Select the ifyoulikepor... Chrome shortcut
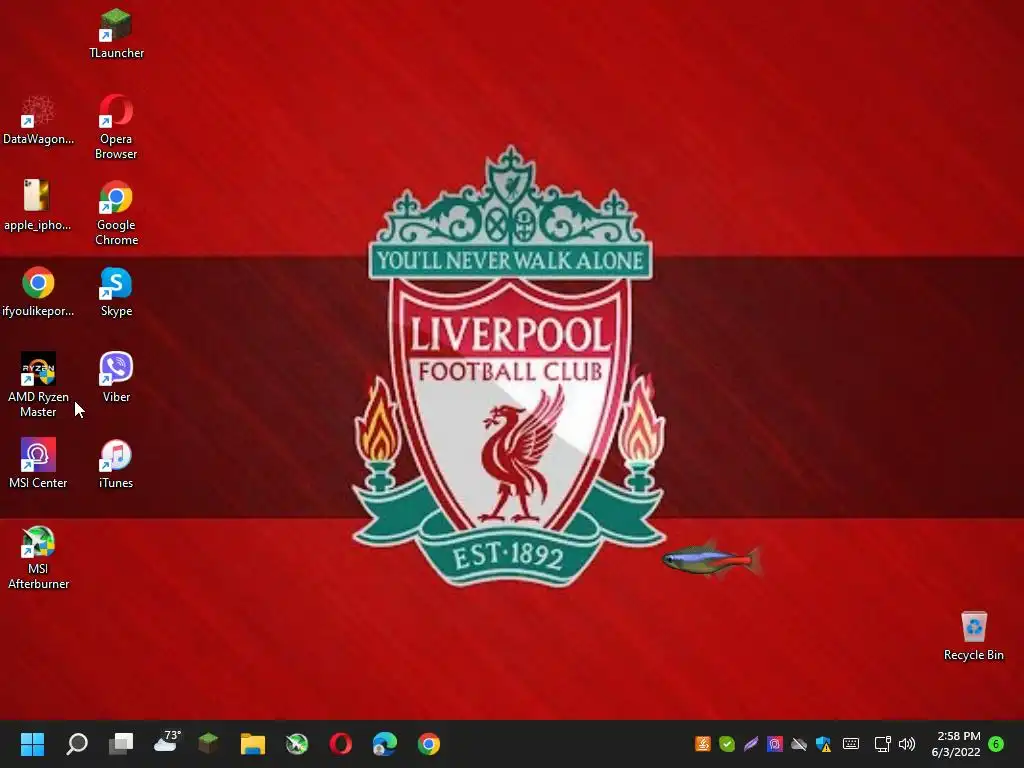Viewport: 1024px width, 768px height. click(38, 292)
